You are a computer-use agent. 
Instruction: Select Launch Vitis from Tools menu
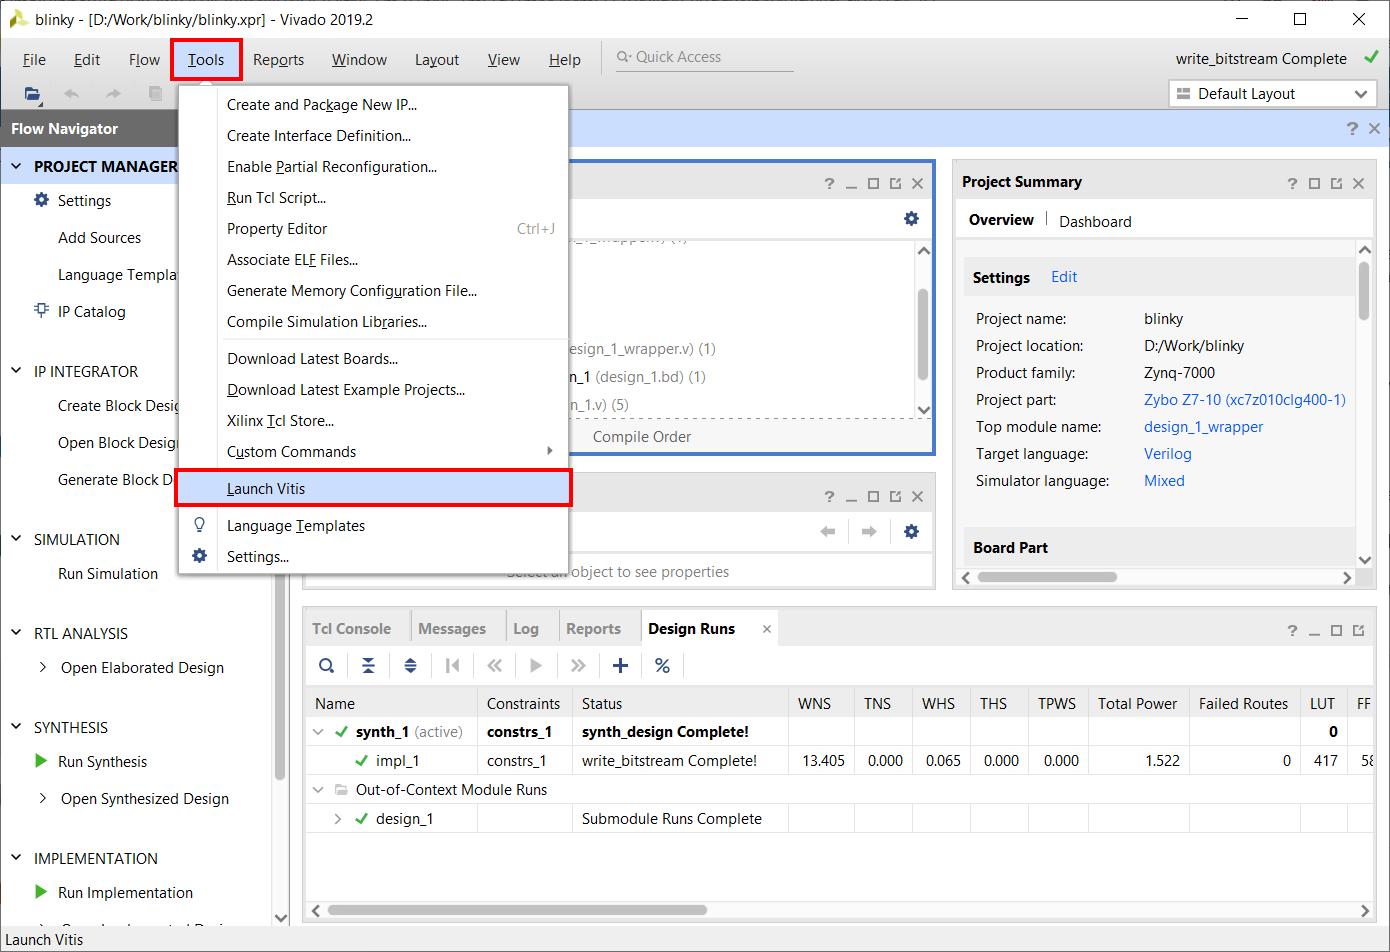click(x=373, y=488)
